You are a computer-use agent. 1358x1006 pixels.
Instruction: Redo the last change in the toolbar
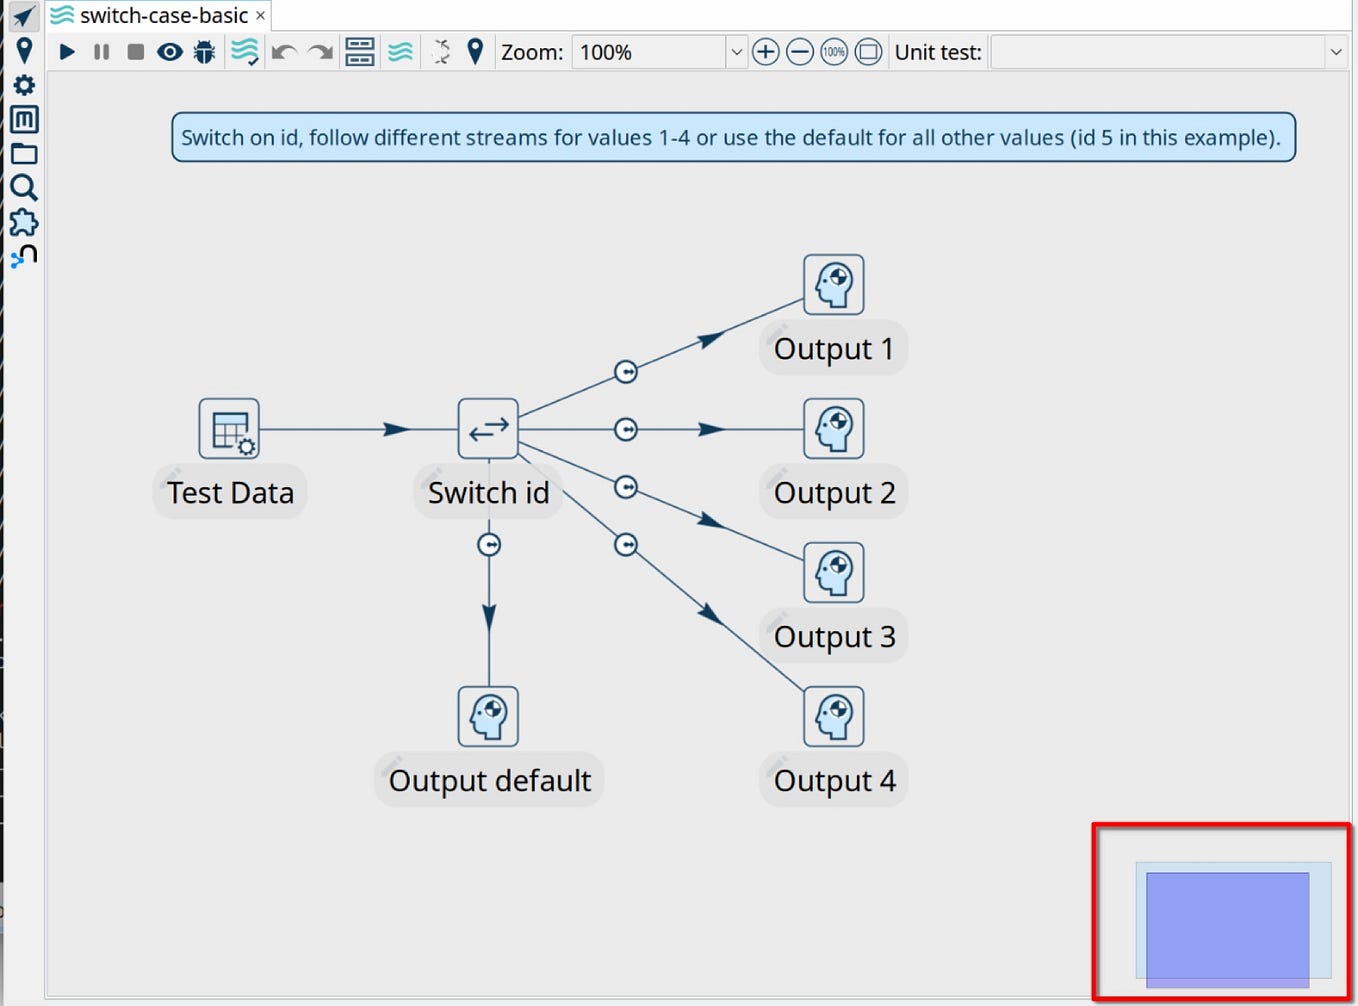coord(319,52)
